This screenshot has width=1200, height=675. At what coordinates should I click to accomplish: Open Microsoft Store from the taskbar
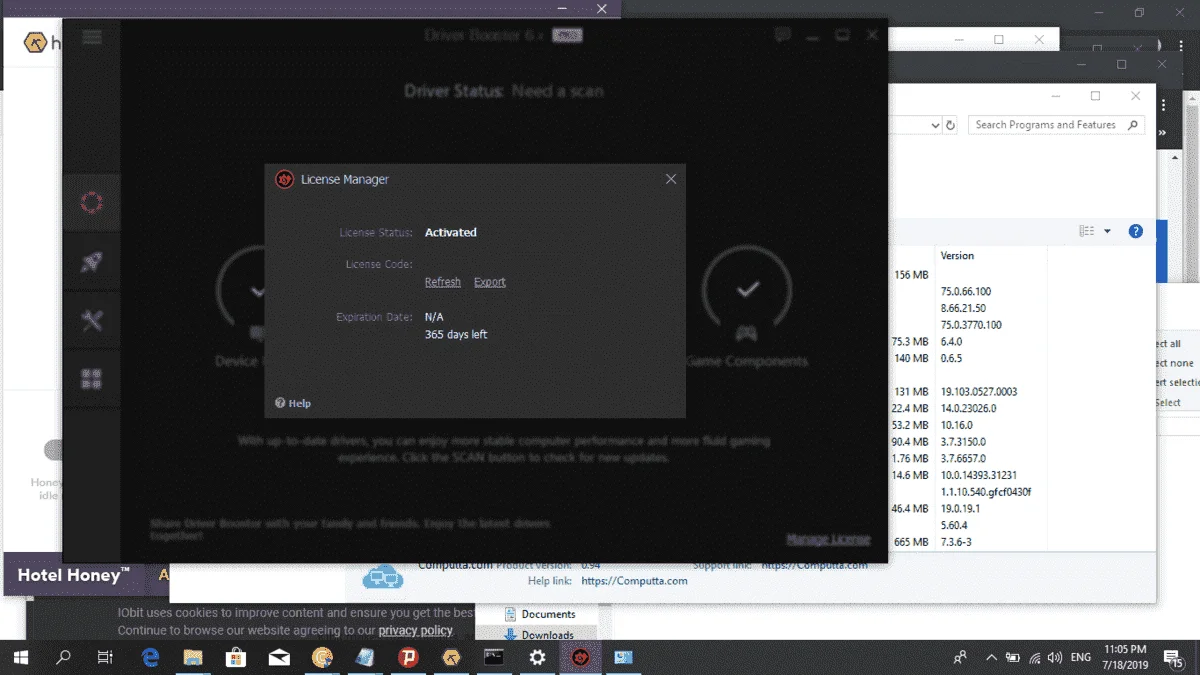tap(236, 658)
